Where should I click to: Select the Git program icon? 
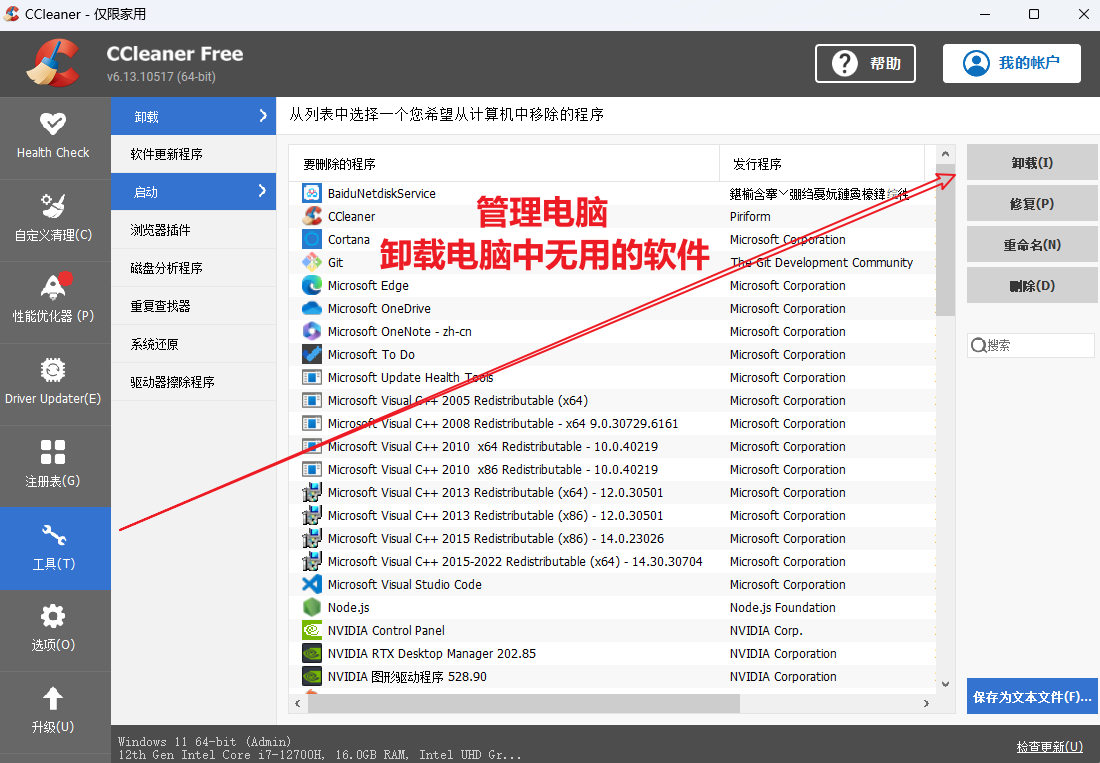click(x=311, y=262)
